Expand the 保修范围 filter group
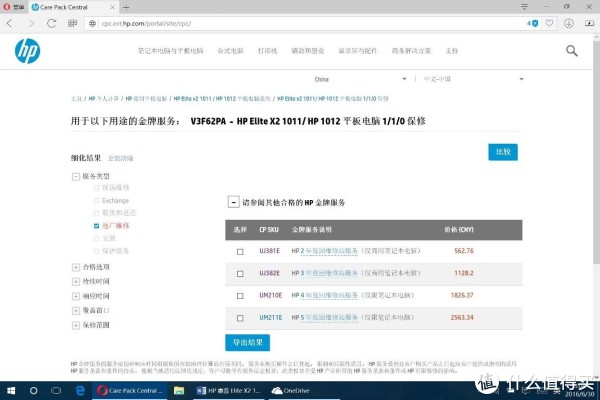Image resolution: width=600 pixels, height=400 pixels. click(x=76, y=325)
